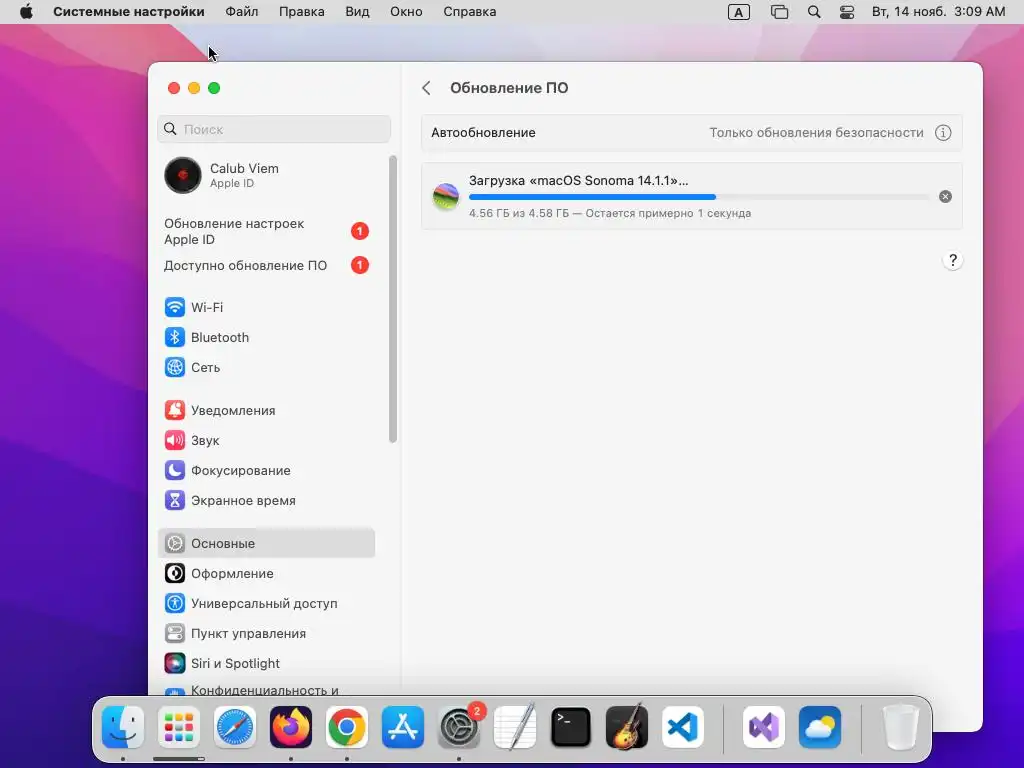Open Сеть network settings

click(x=266, y=367)
